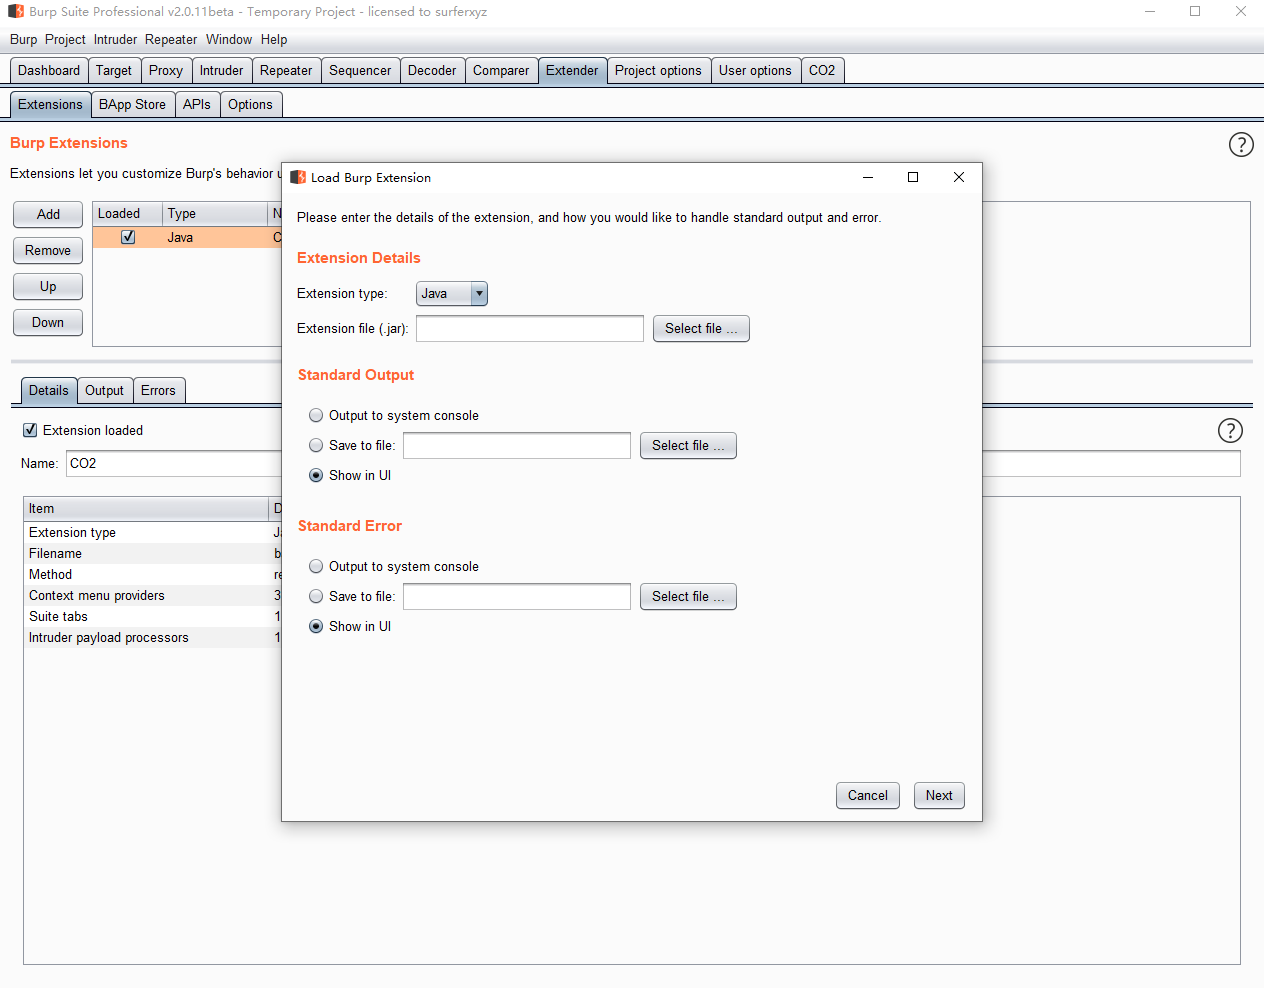Toggle the Extension loaded checkbox
This screenshot has height=988, width=1264.
(x=30, y=431)
